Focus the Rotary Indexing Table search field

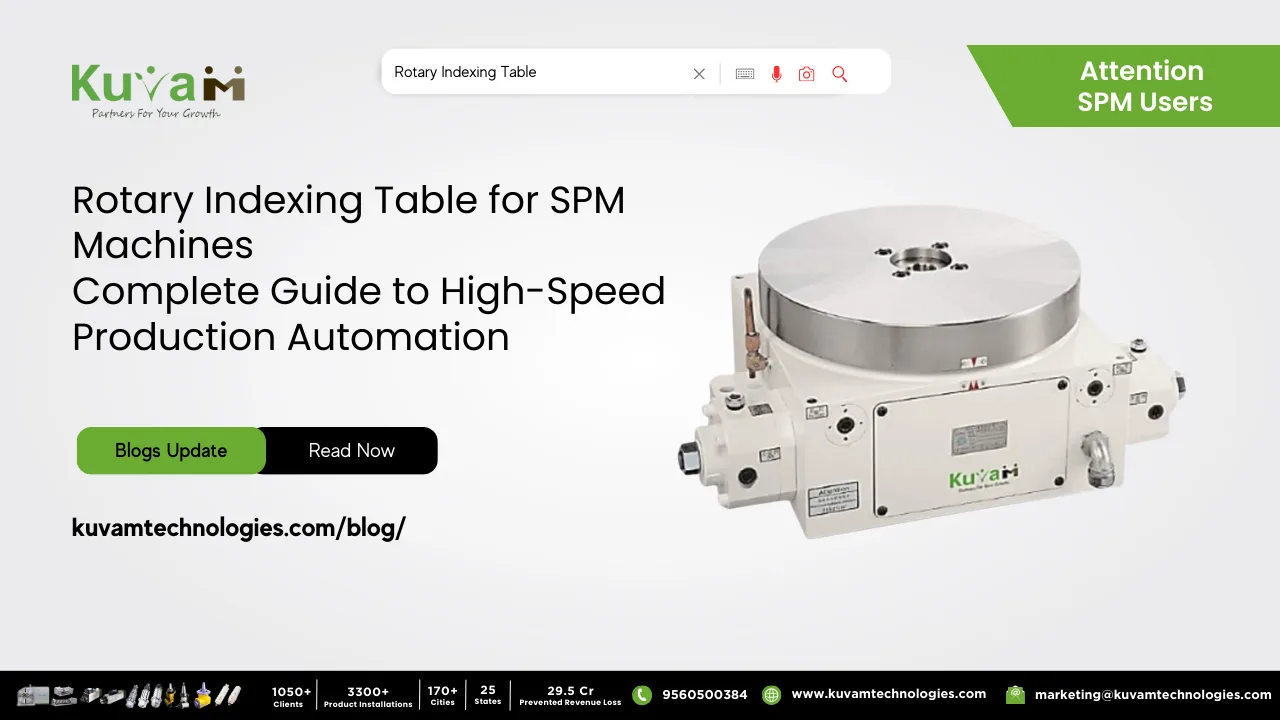pos(636,72)
